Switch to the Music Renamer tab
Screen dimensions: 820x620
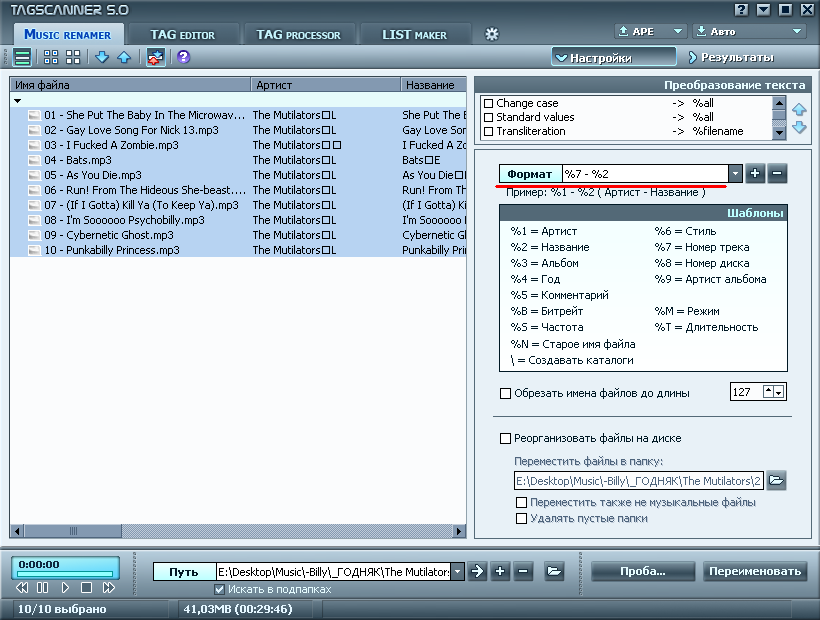(68, 35)
